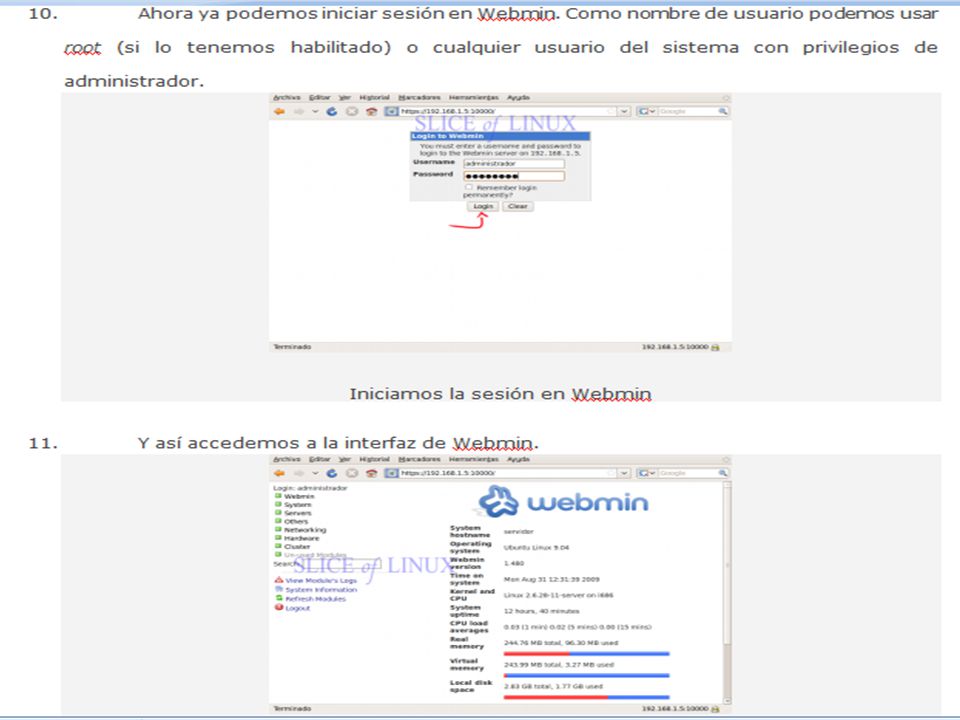The image size is (960, 720).
Task: Click Reload icon in Webmin dashboard browser
Action: pyautogui.click(x=332, y=473)
